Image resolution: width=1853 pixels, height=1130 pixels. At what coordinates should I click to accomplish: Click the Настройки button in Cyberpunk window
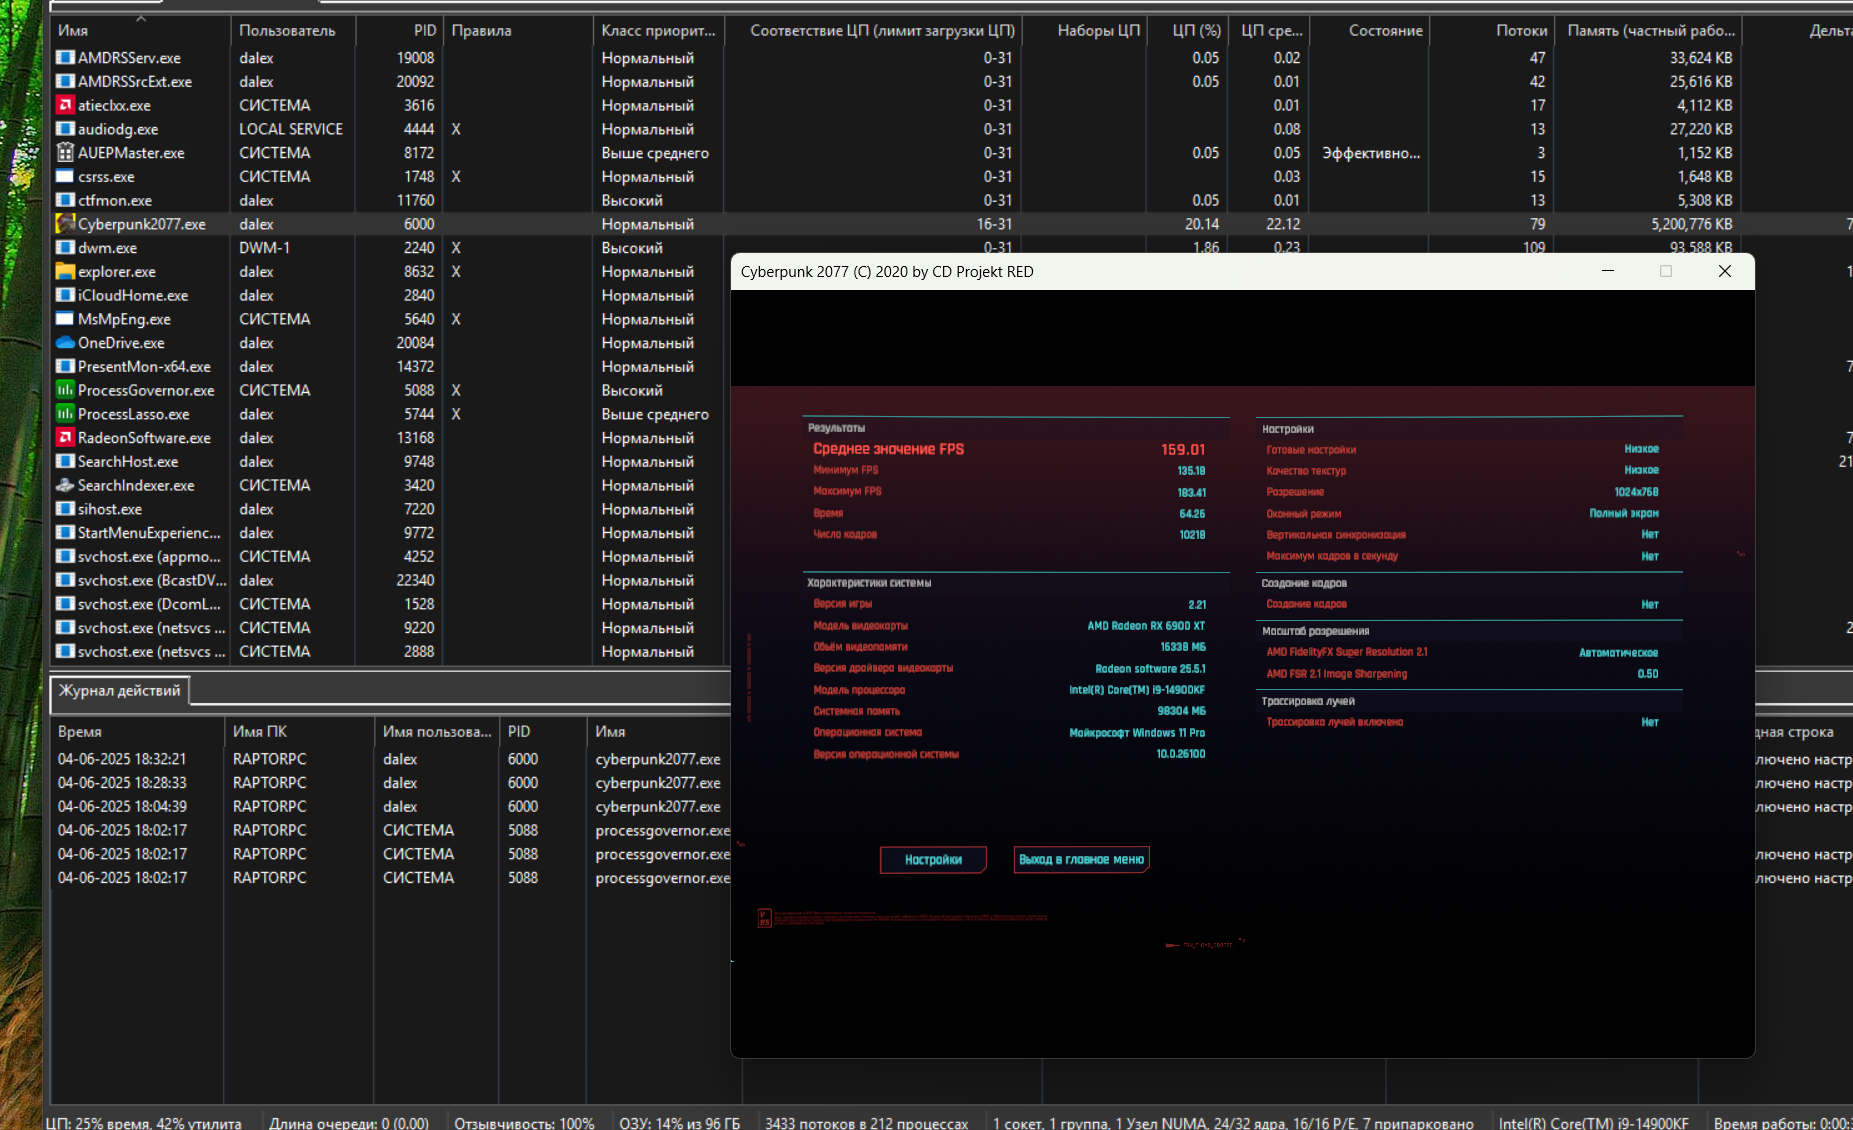(x=933, y=860)
